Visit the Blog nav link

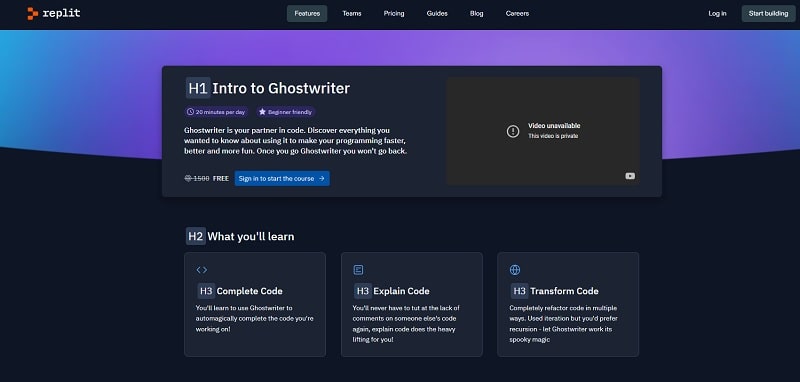(x=477, y=14)
